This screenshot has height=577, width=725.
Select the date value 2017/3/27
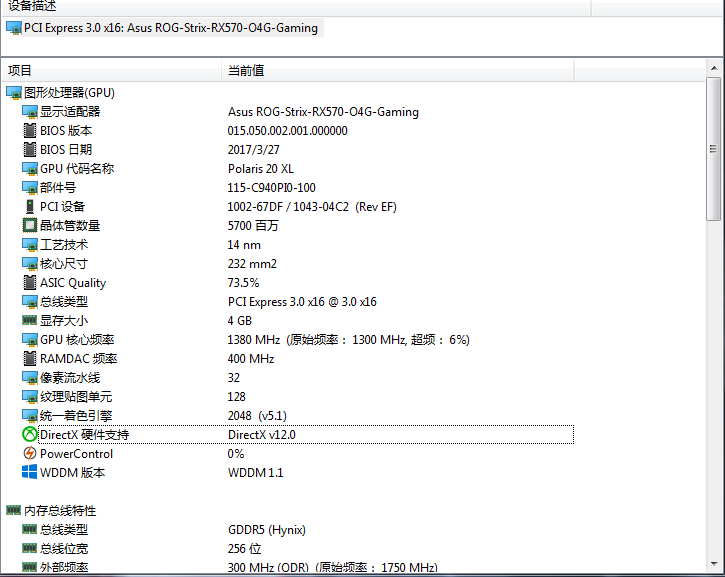253,150
